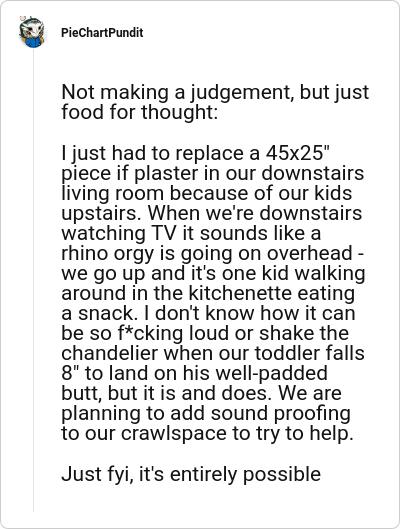The width and height of the screenshot is (400, 529).
Task: Click the phrase 'food for thought:'
Action: [140, 112]
